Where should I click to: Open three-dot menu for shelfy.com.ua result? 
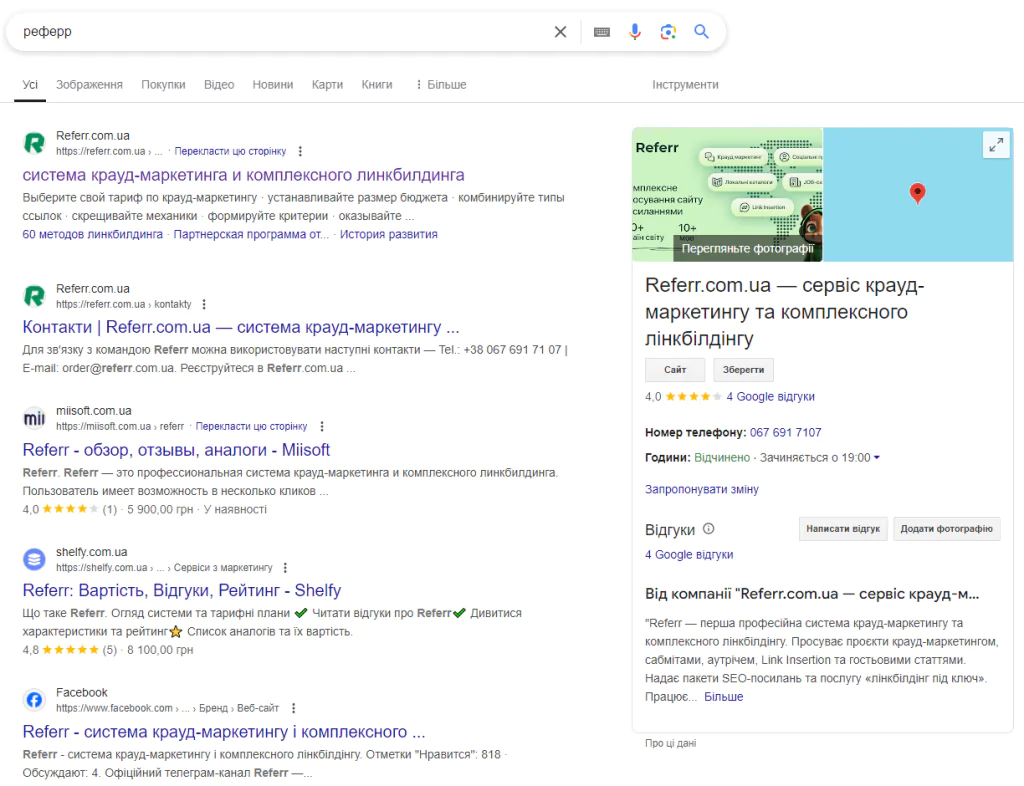click(285, 568)
